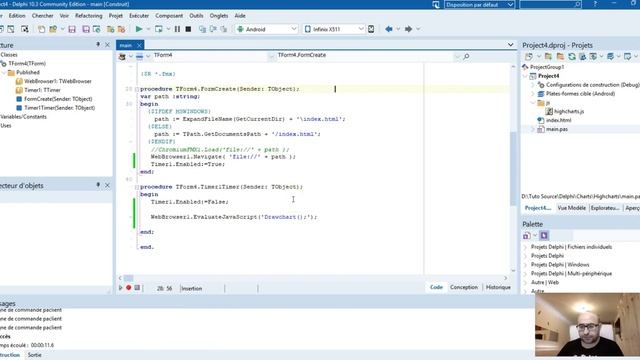Screen dimensions: 640x360
Task: Switch to the Explorateu... tab
Action: [605, 208]
